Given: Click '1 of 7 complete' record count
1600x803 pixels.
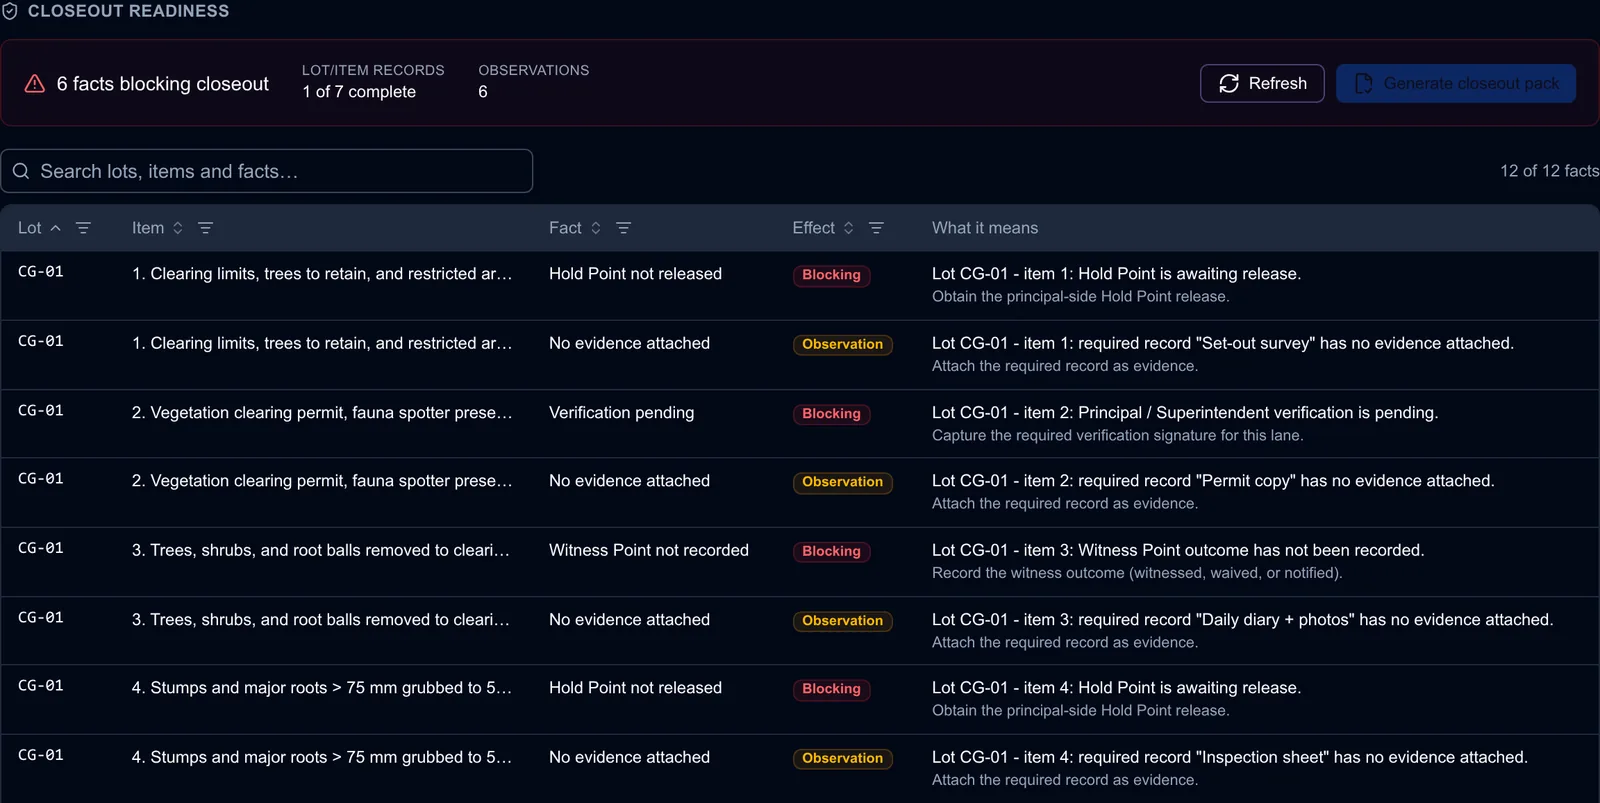Looking at the screenshot, I should click(x=359, y=92).
